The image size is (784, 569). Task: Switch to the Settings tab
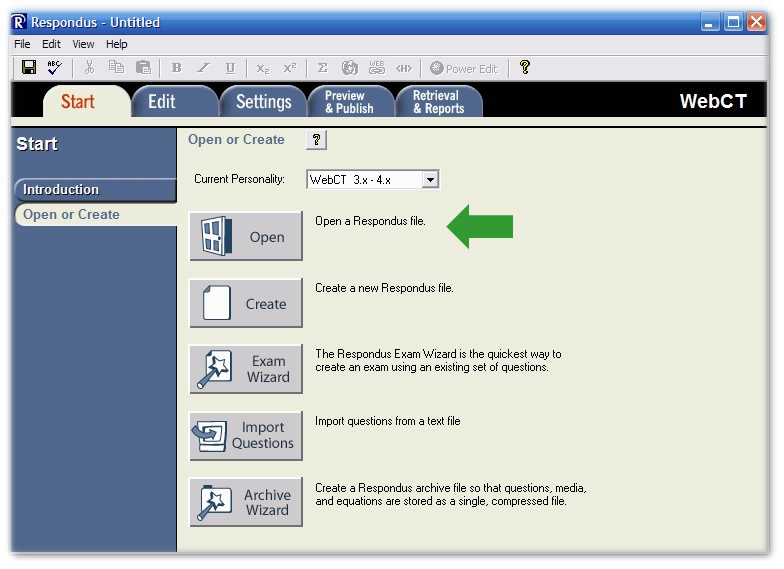(263, 102)
